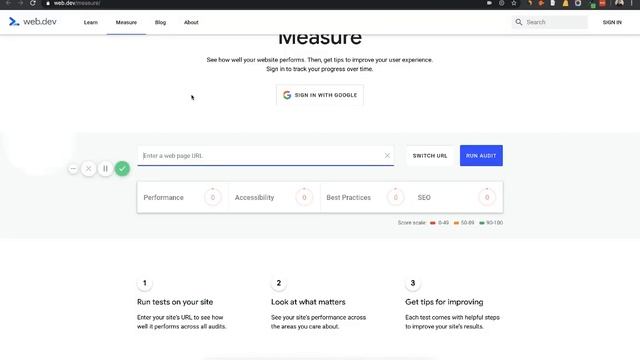Click the Best Practices score gauge
The image size is (640, 360).
click(x=396, y=197)
